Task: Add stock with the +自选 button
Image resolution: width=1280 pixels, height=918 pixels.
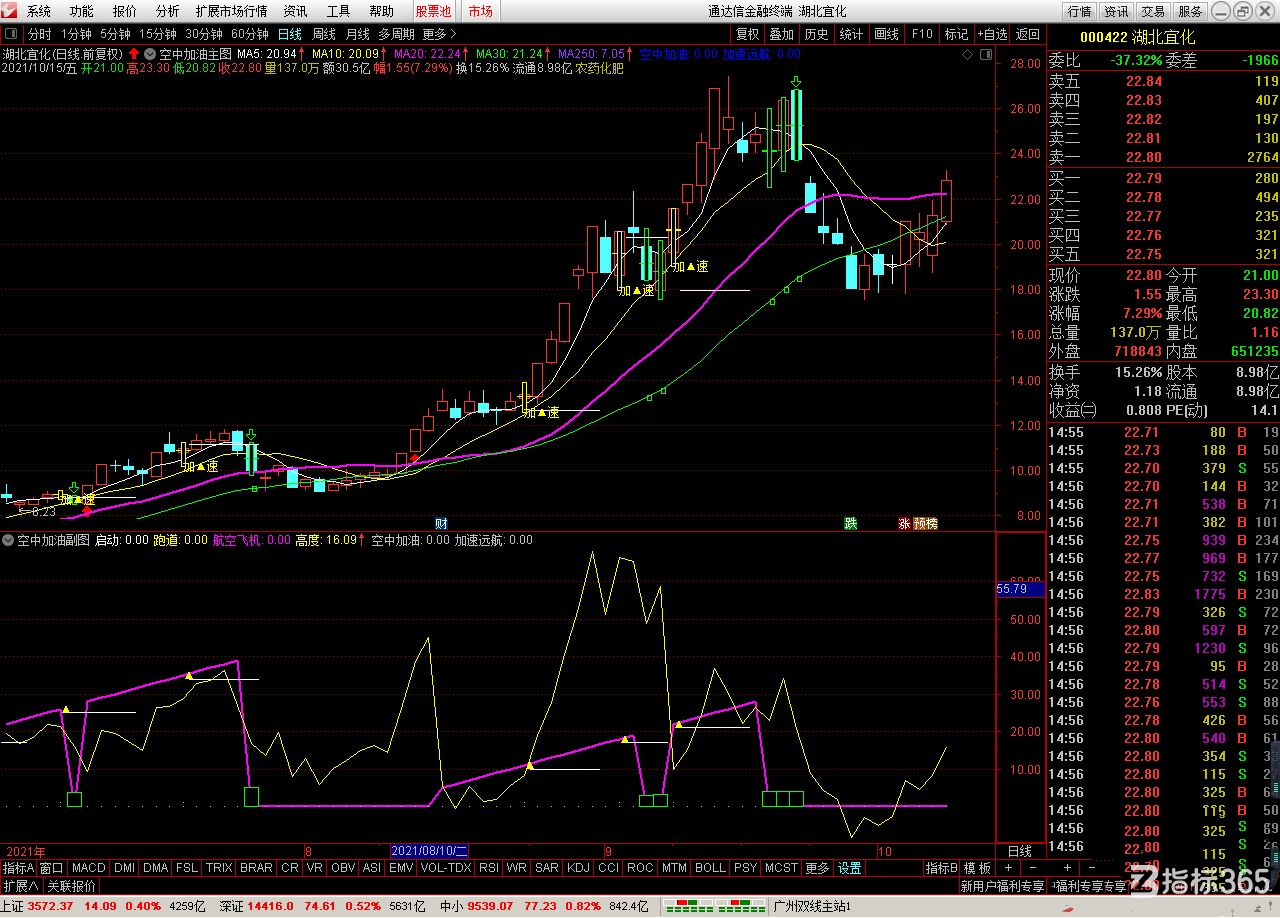Action: 993,34
